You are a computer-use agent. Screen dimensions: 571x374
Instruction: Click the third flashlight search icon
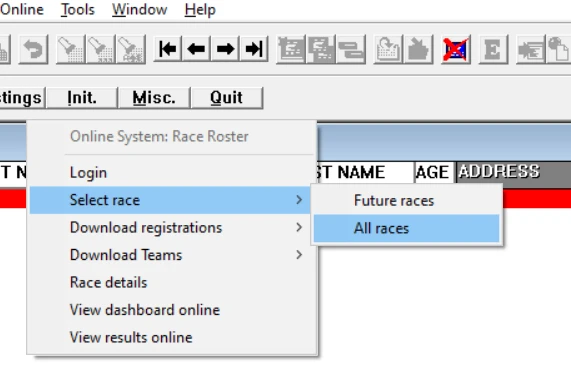(131, 49)
